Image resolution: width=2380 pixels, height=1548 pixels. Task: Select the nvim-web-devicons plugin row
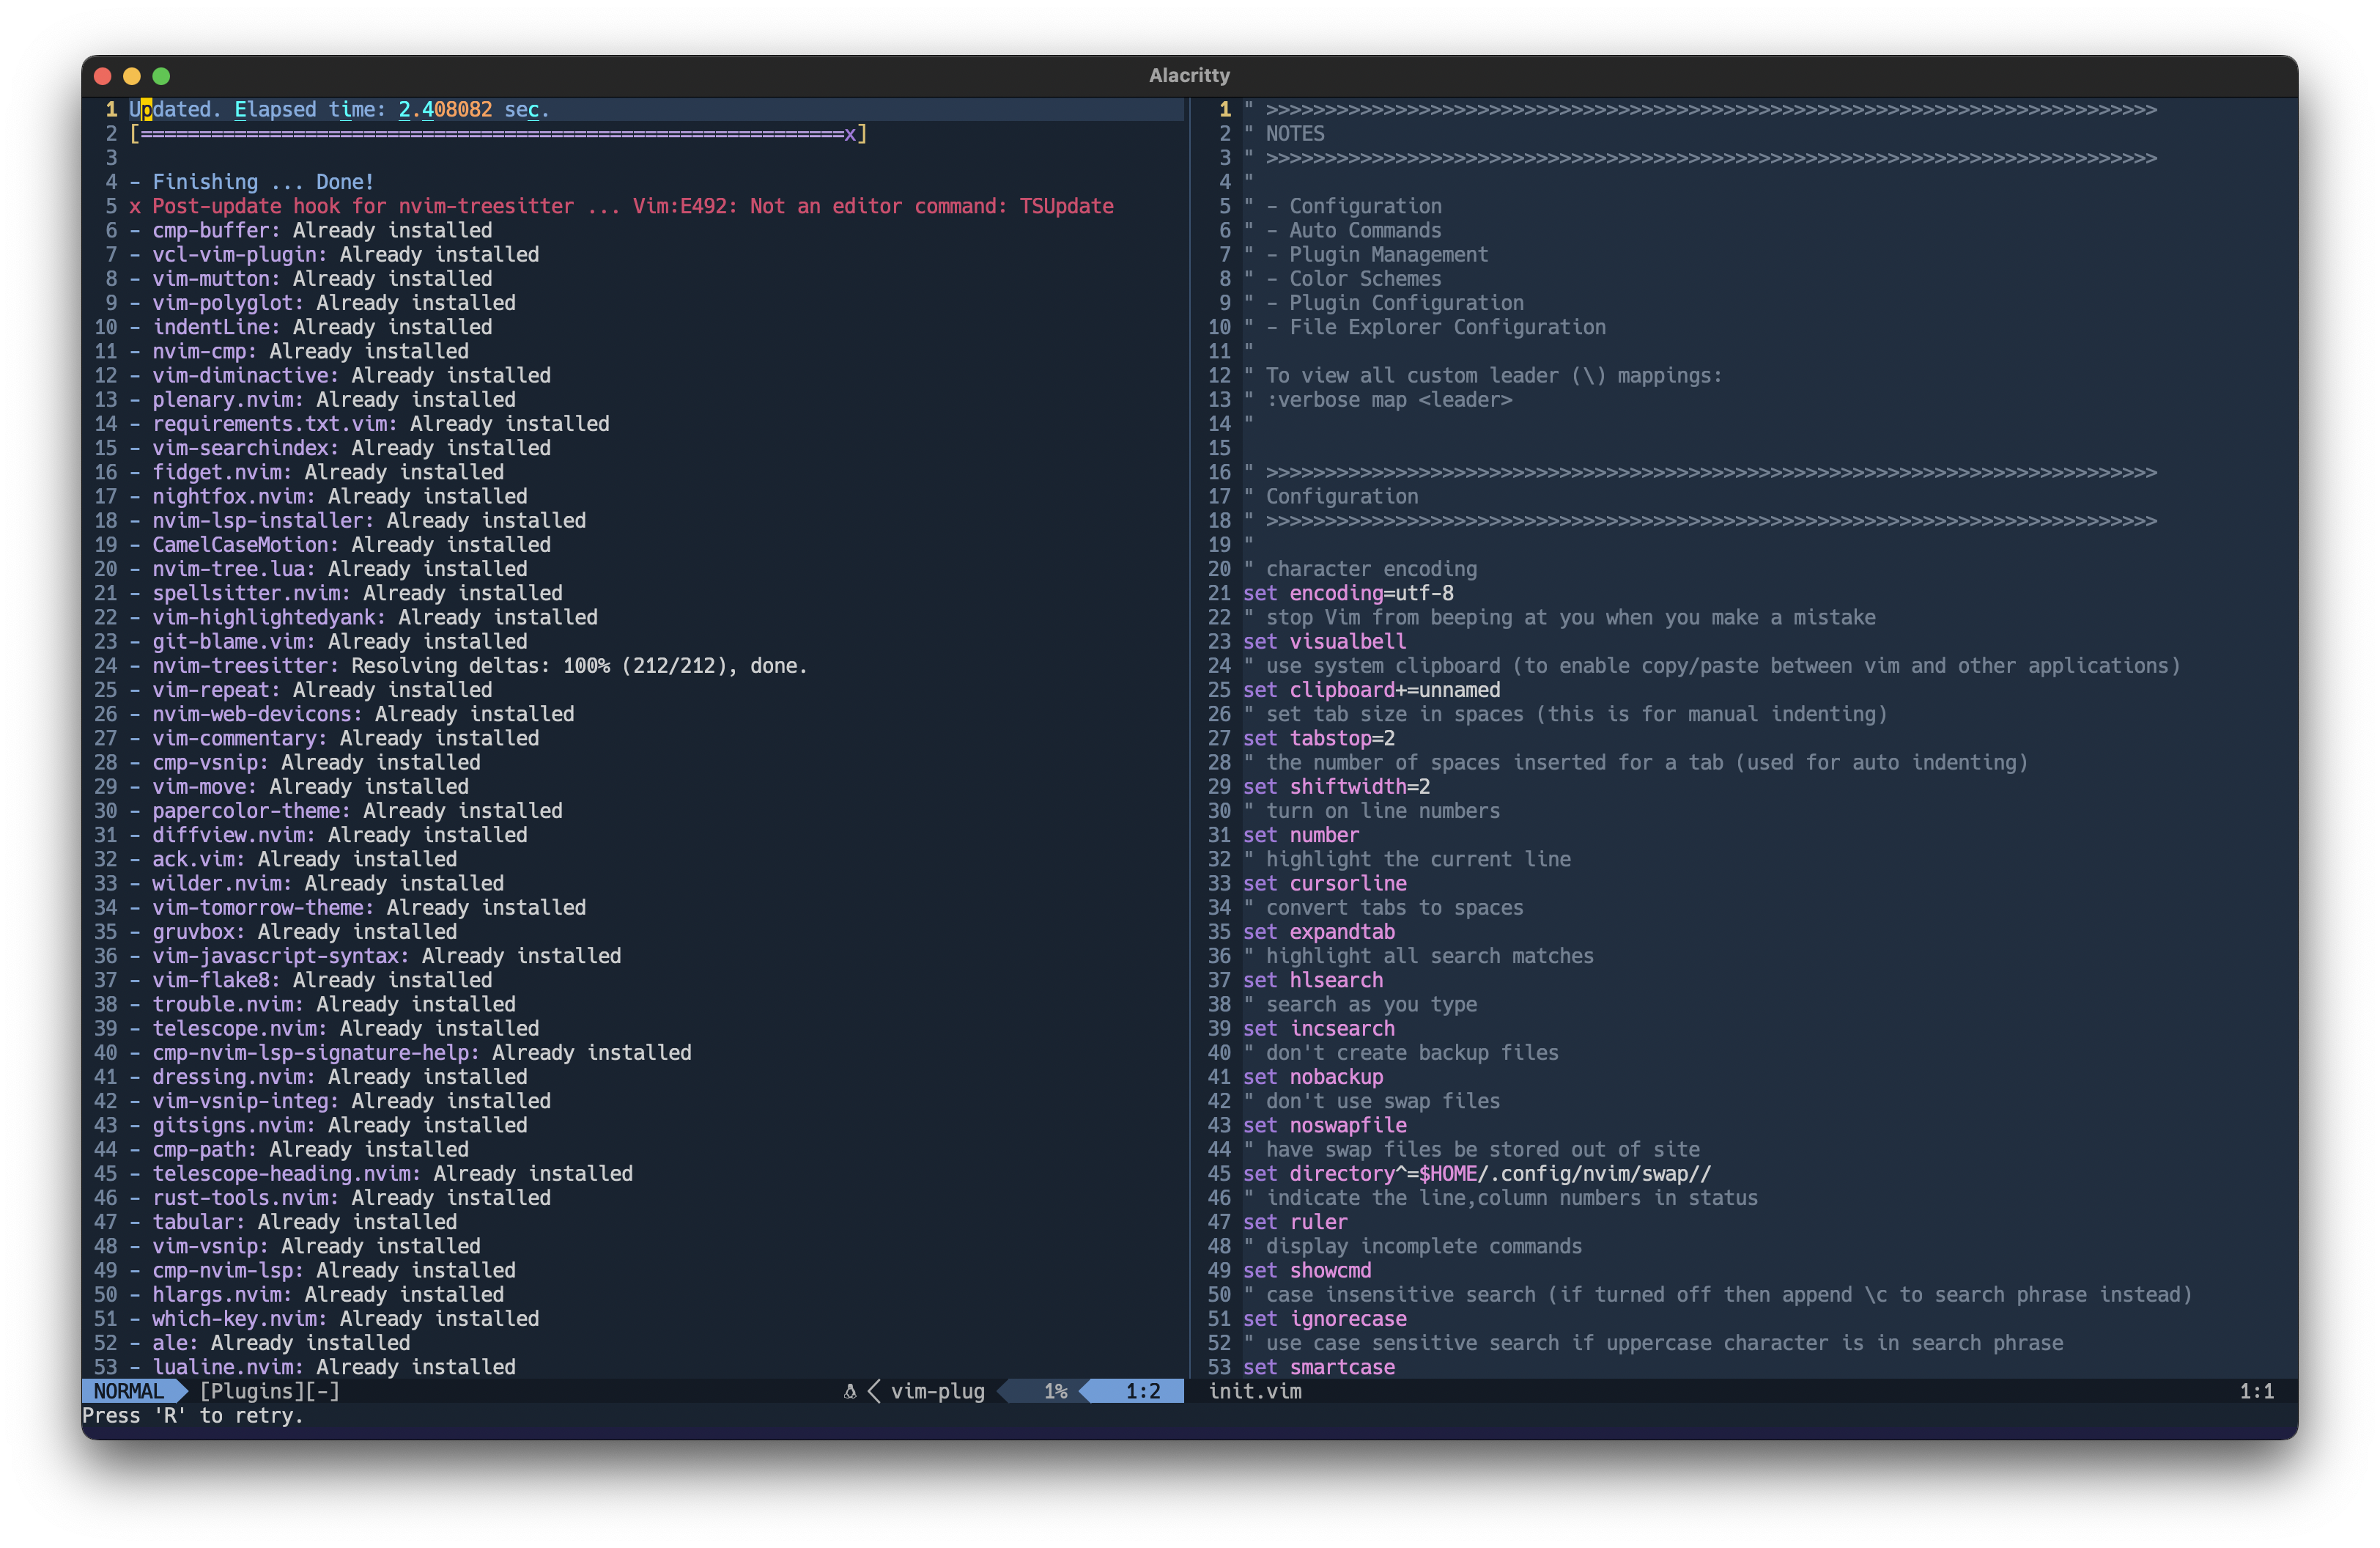click(x=351, y=714)
